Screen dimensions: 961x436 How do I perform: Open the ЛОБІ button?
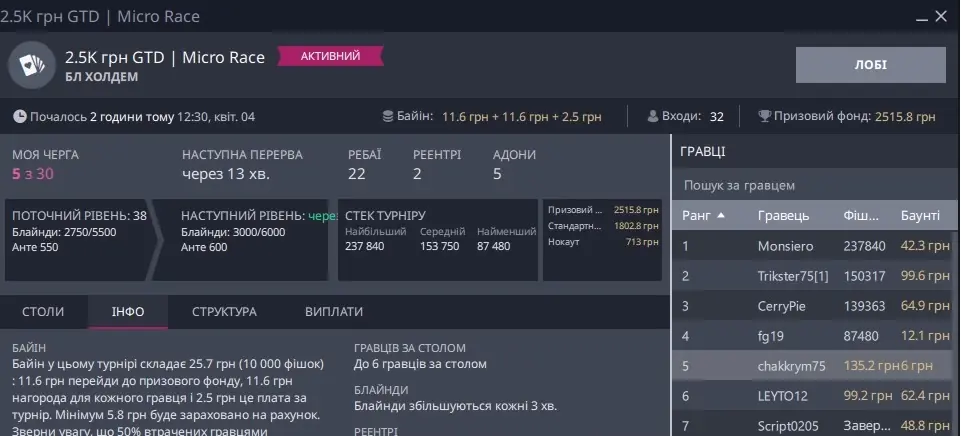(870, 65)
